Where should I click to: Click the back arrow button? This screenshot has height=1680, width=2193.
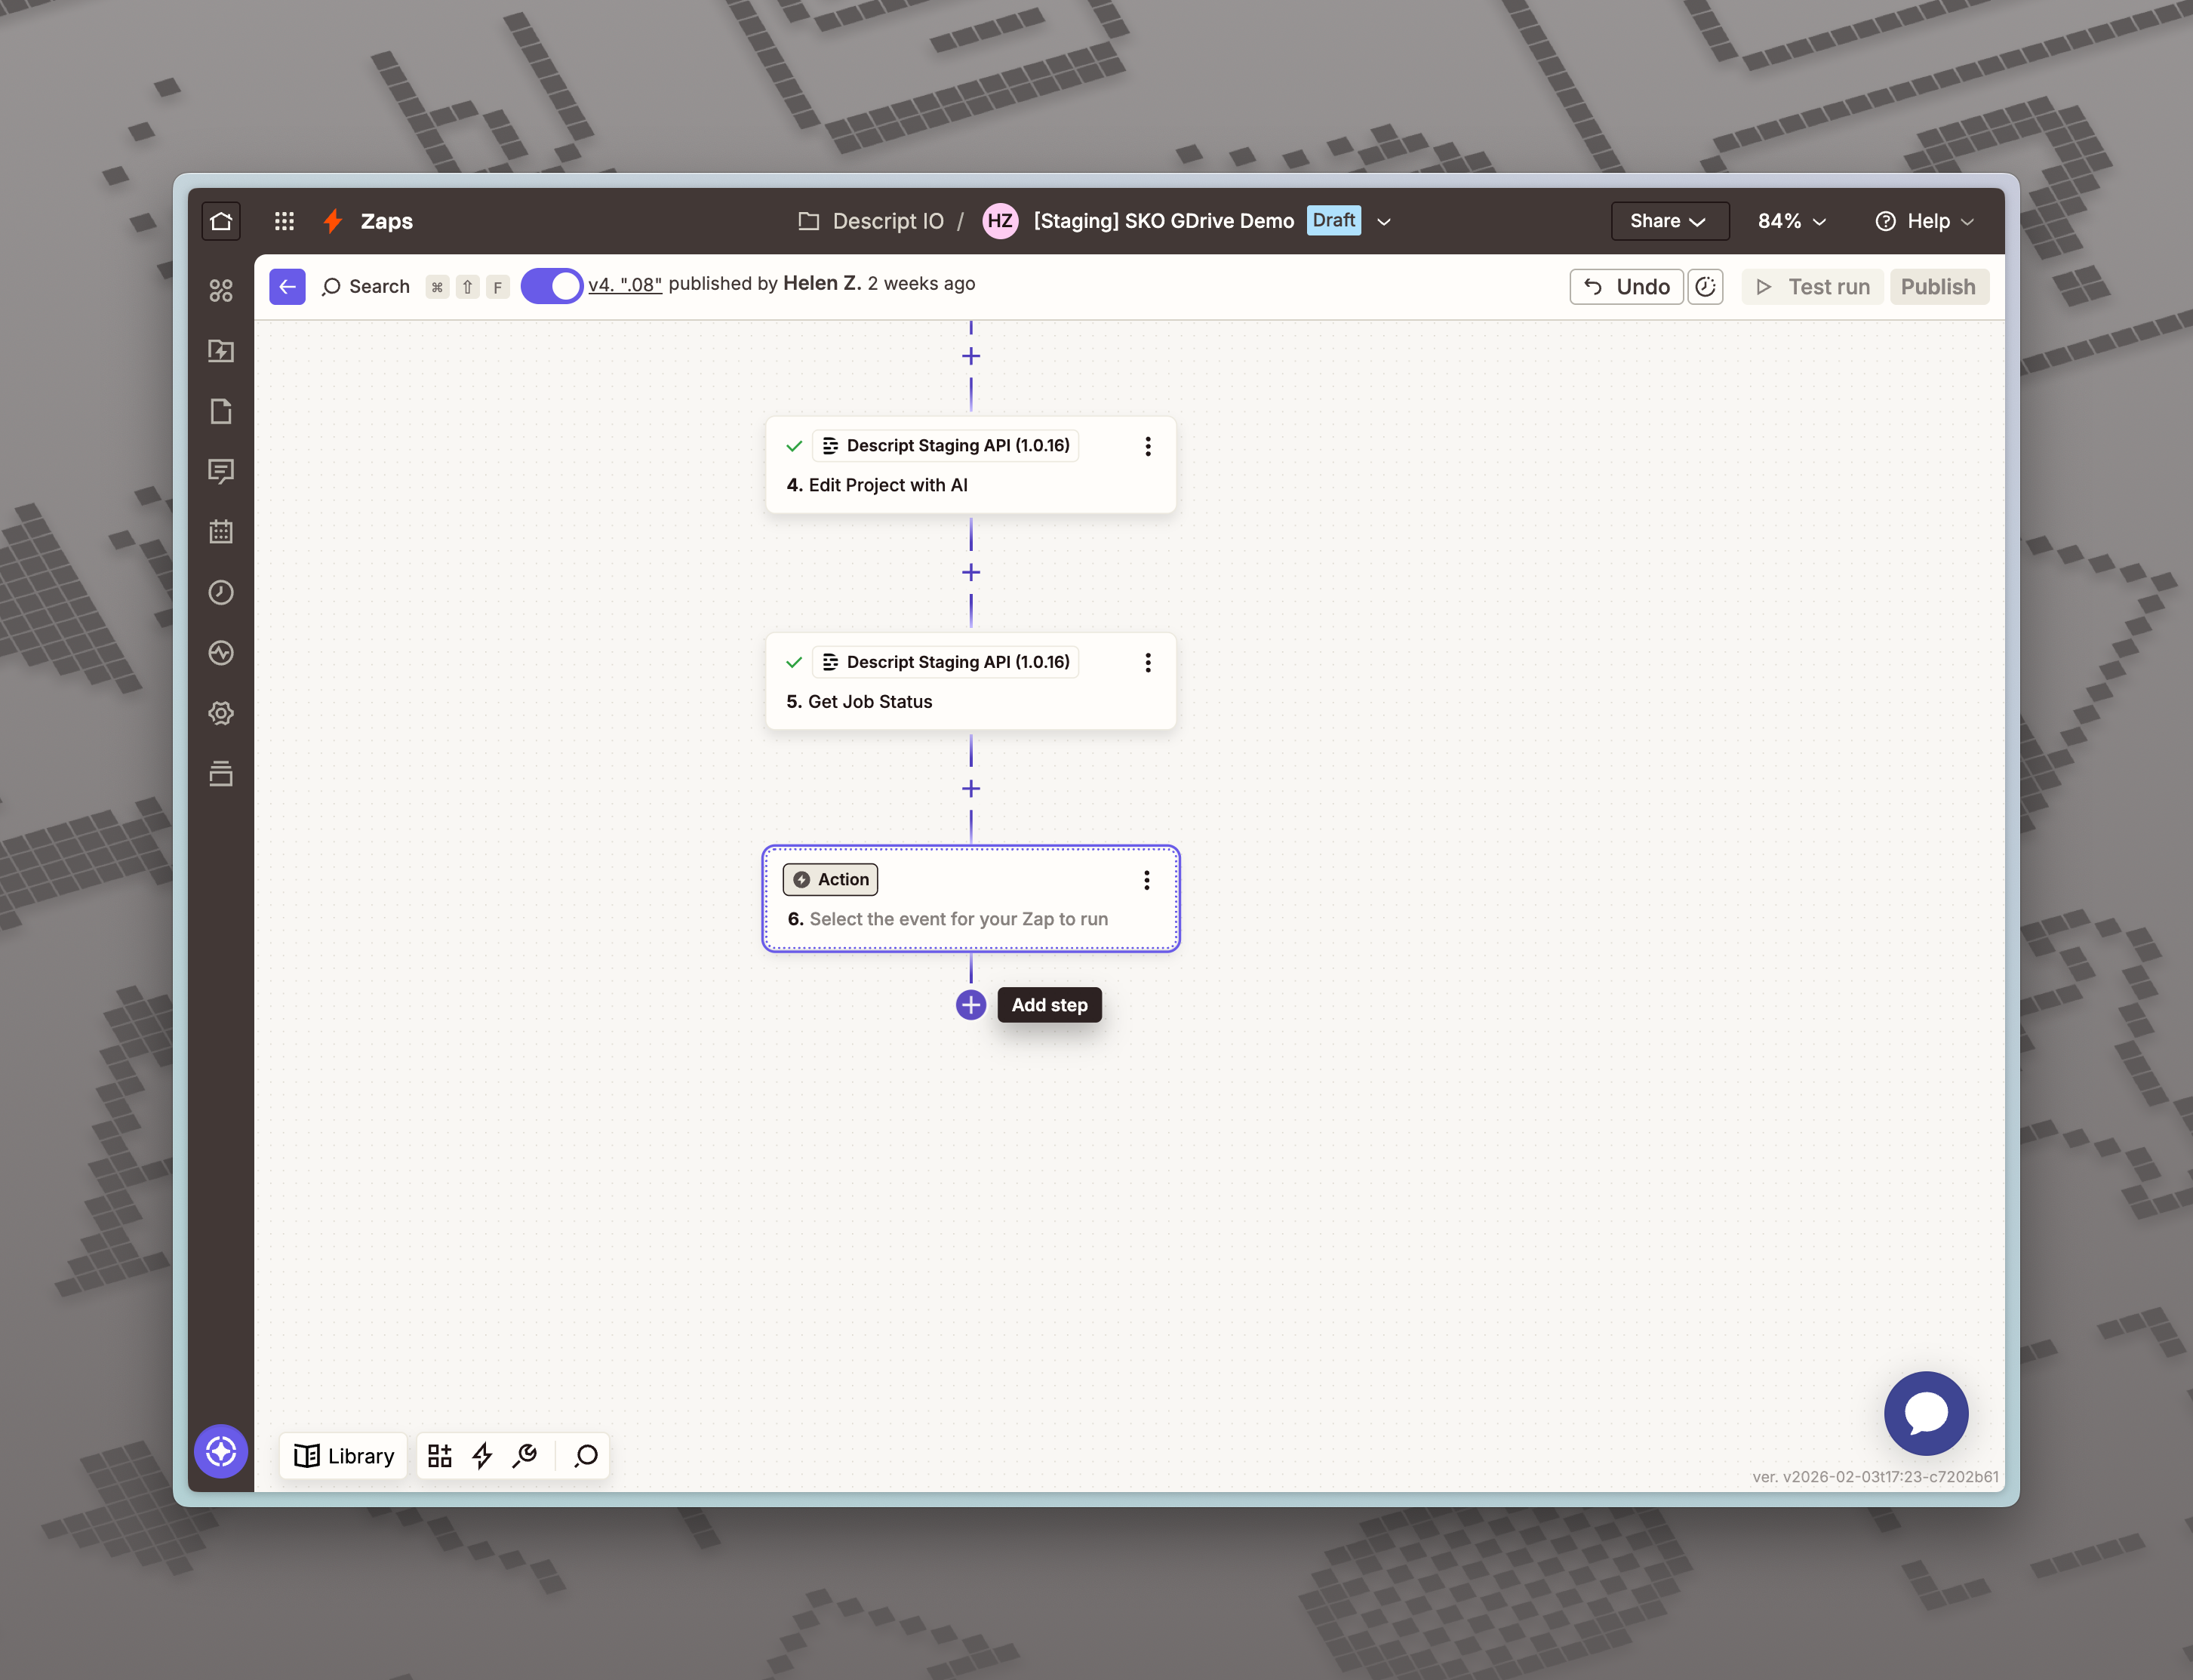pos(287,287)
